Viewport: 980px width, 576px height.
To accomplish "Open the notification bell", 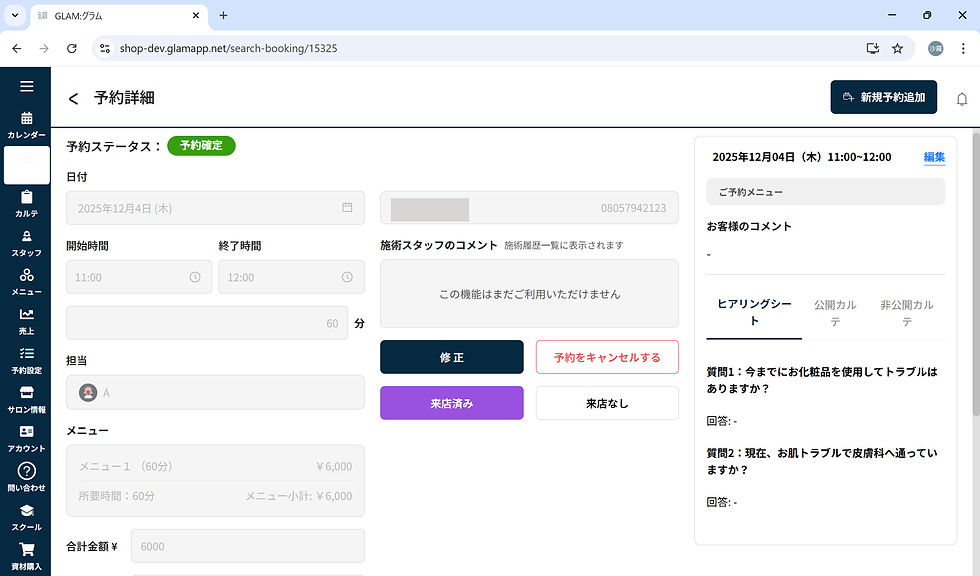I will pyautogui.click(x=962, y=99).
